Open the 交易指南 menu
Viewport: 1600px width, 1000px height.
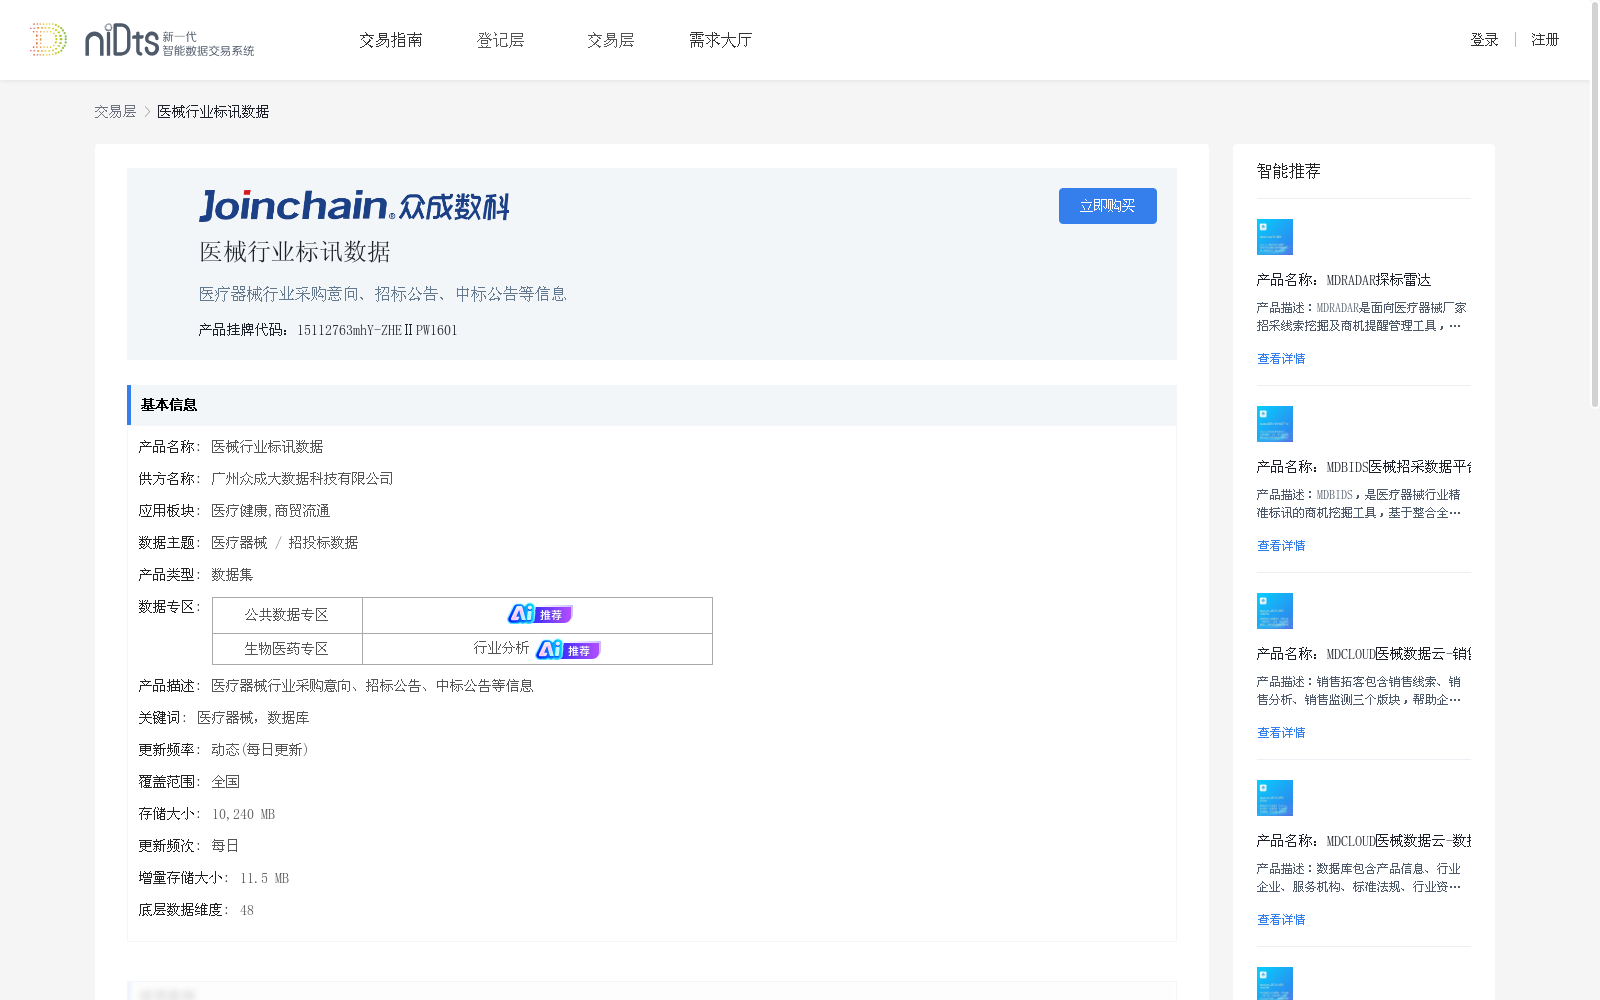point(391,40)
